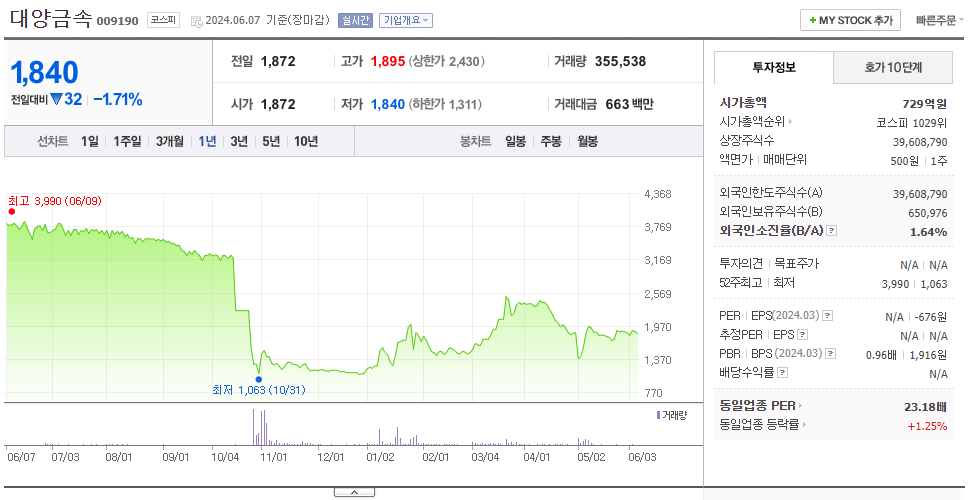The height and width of the screenshot is (500, 968).
Task: Click the help icon next to 추정PER EPS
Action: [x=802, y=335]
